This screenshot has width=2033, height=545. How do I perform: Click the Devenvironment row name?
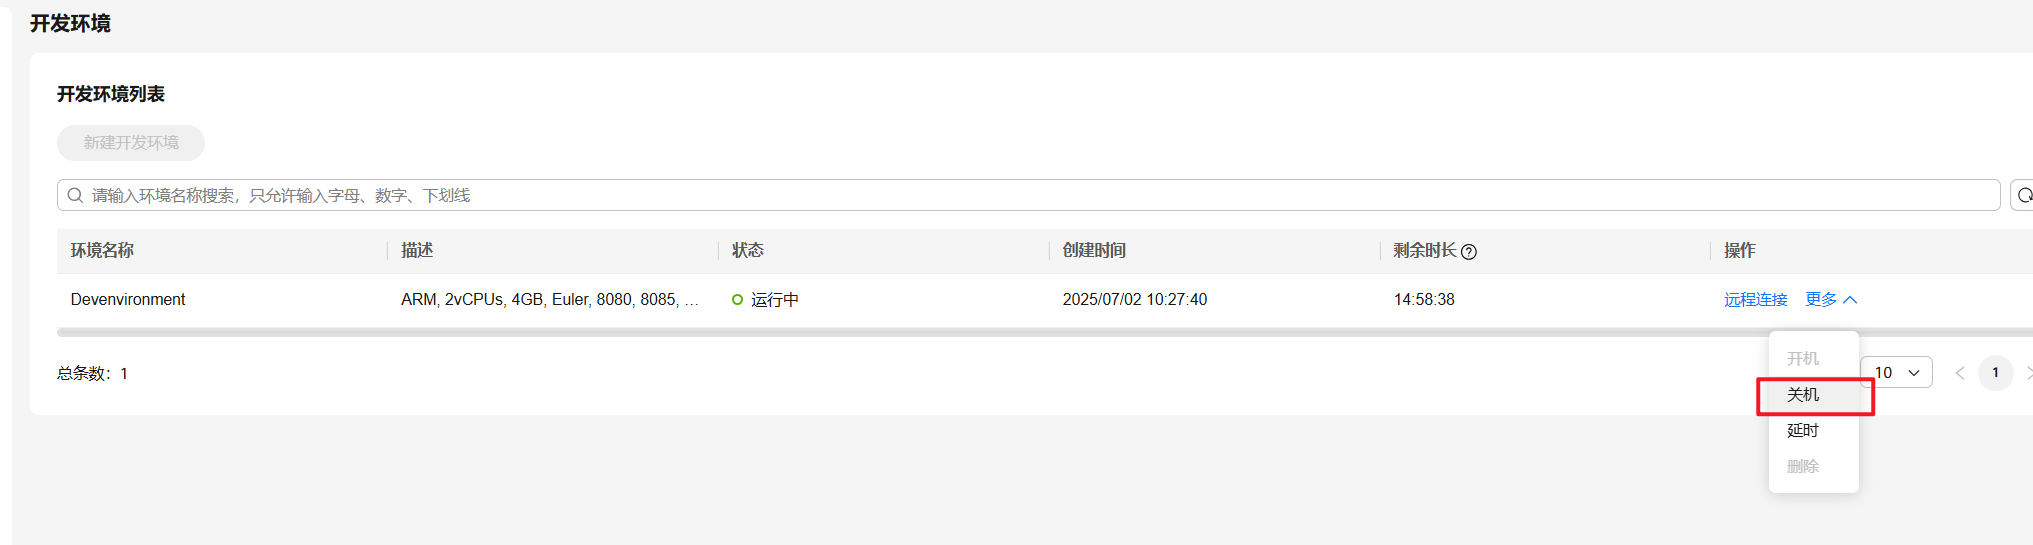point(128,300)
